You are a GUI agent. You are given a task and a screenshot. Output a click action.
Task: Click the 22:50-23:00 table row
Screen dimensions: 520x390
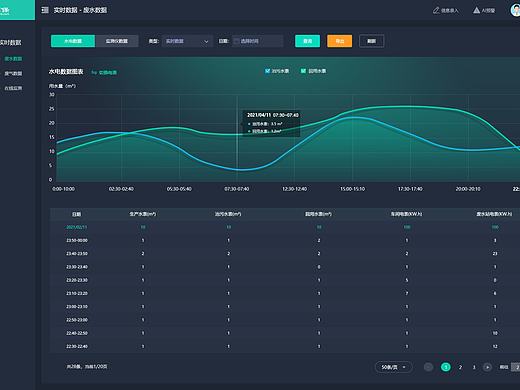point(285,320)
